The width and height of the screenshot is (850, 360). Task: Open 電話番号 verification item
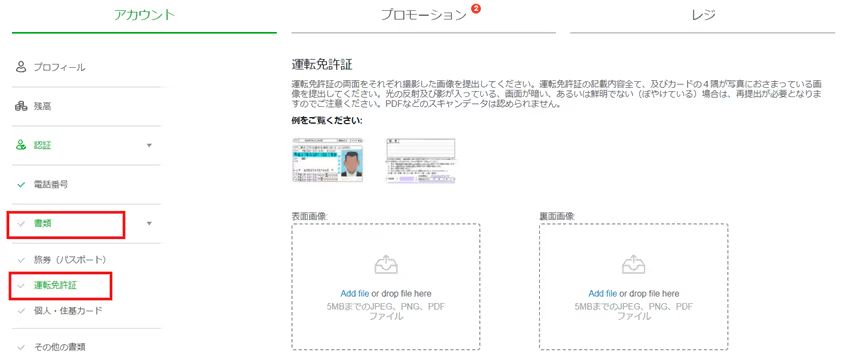[x=51, y=184]
